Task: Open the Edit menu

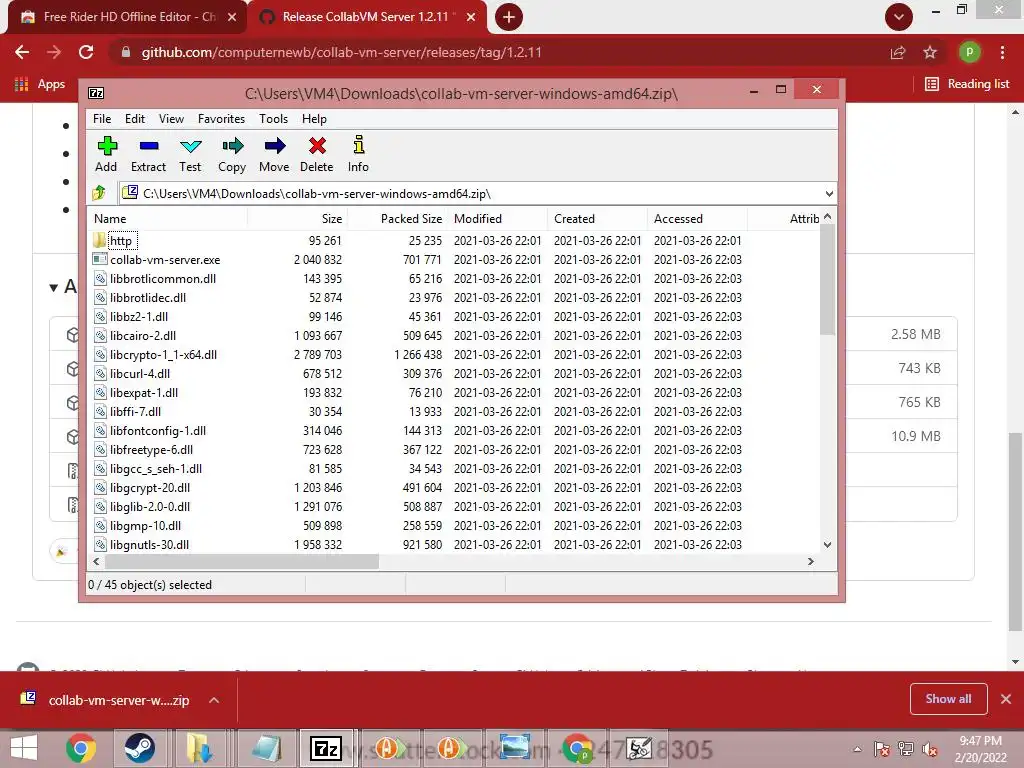Action: point(135,119)
